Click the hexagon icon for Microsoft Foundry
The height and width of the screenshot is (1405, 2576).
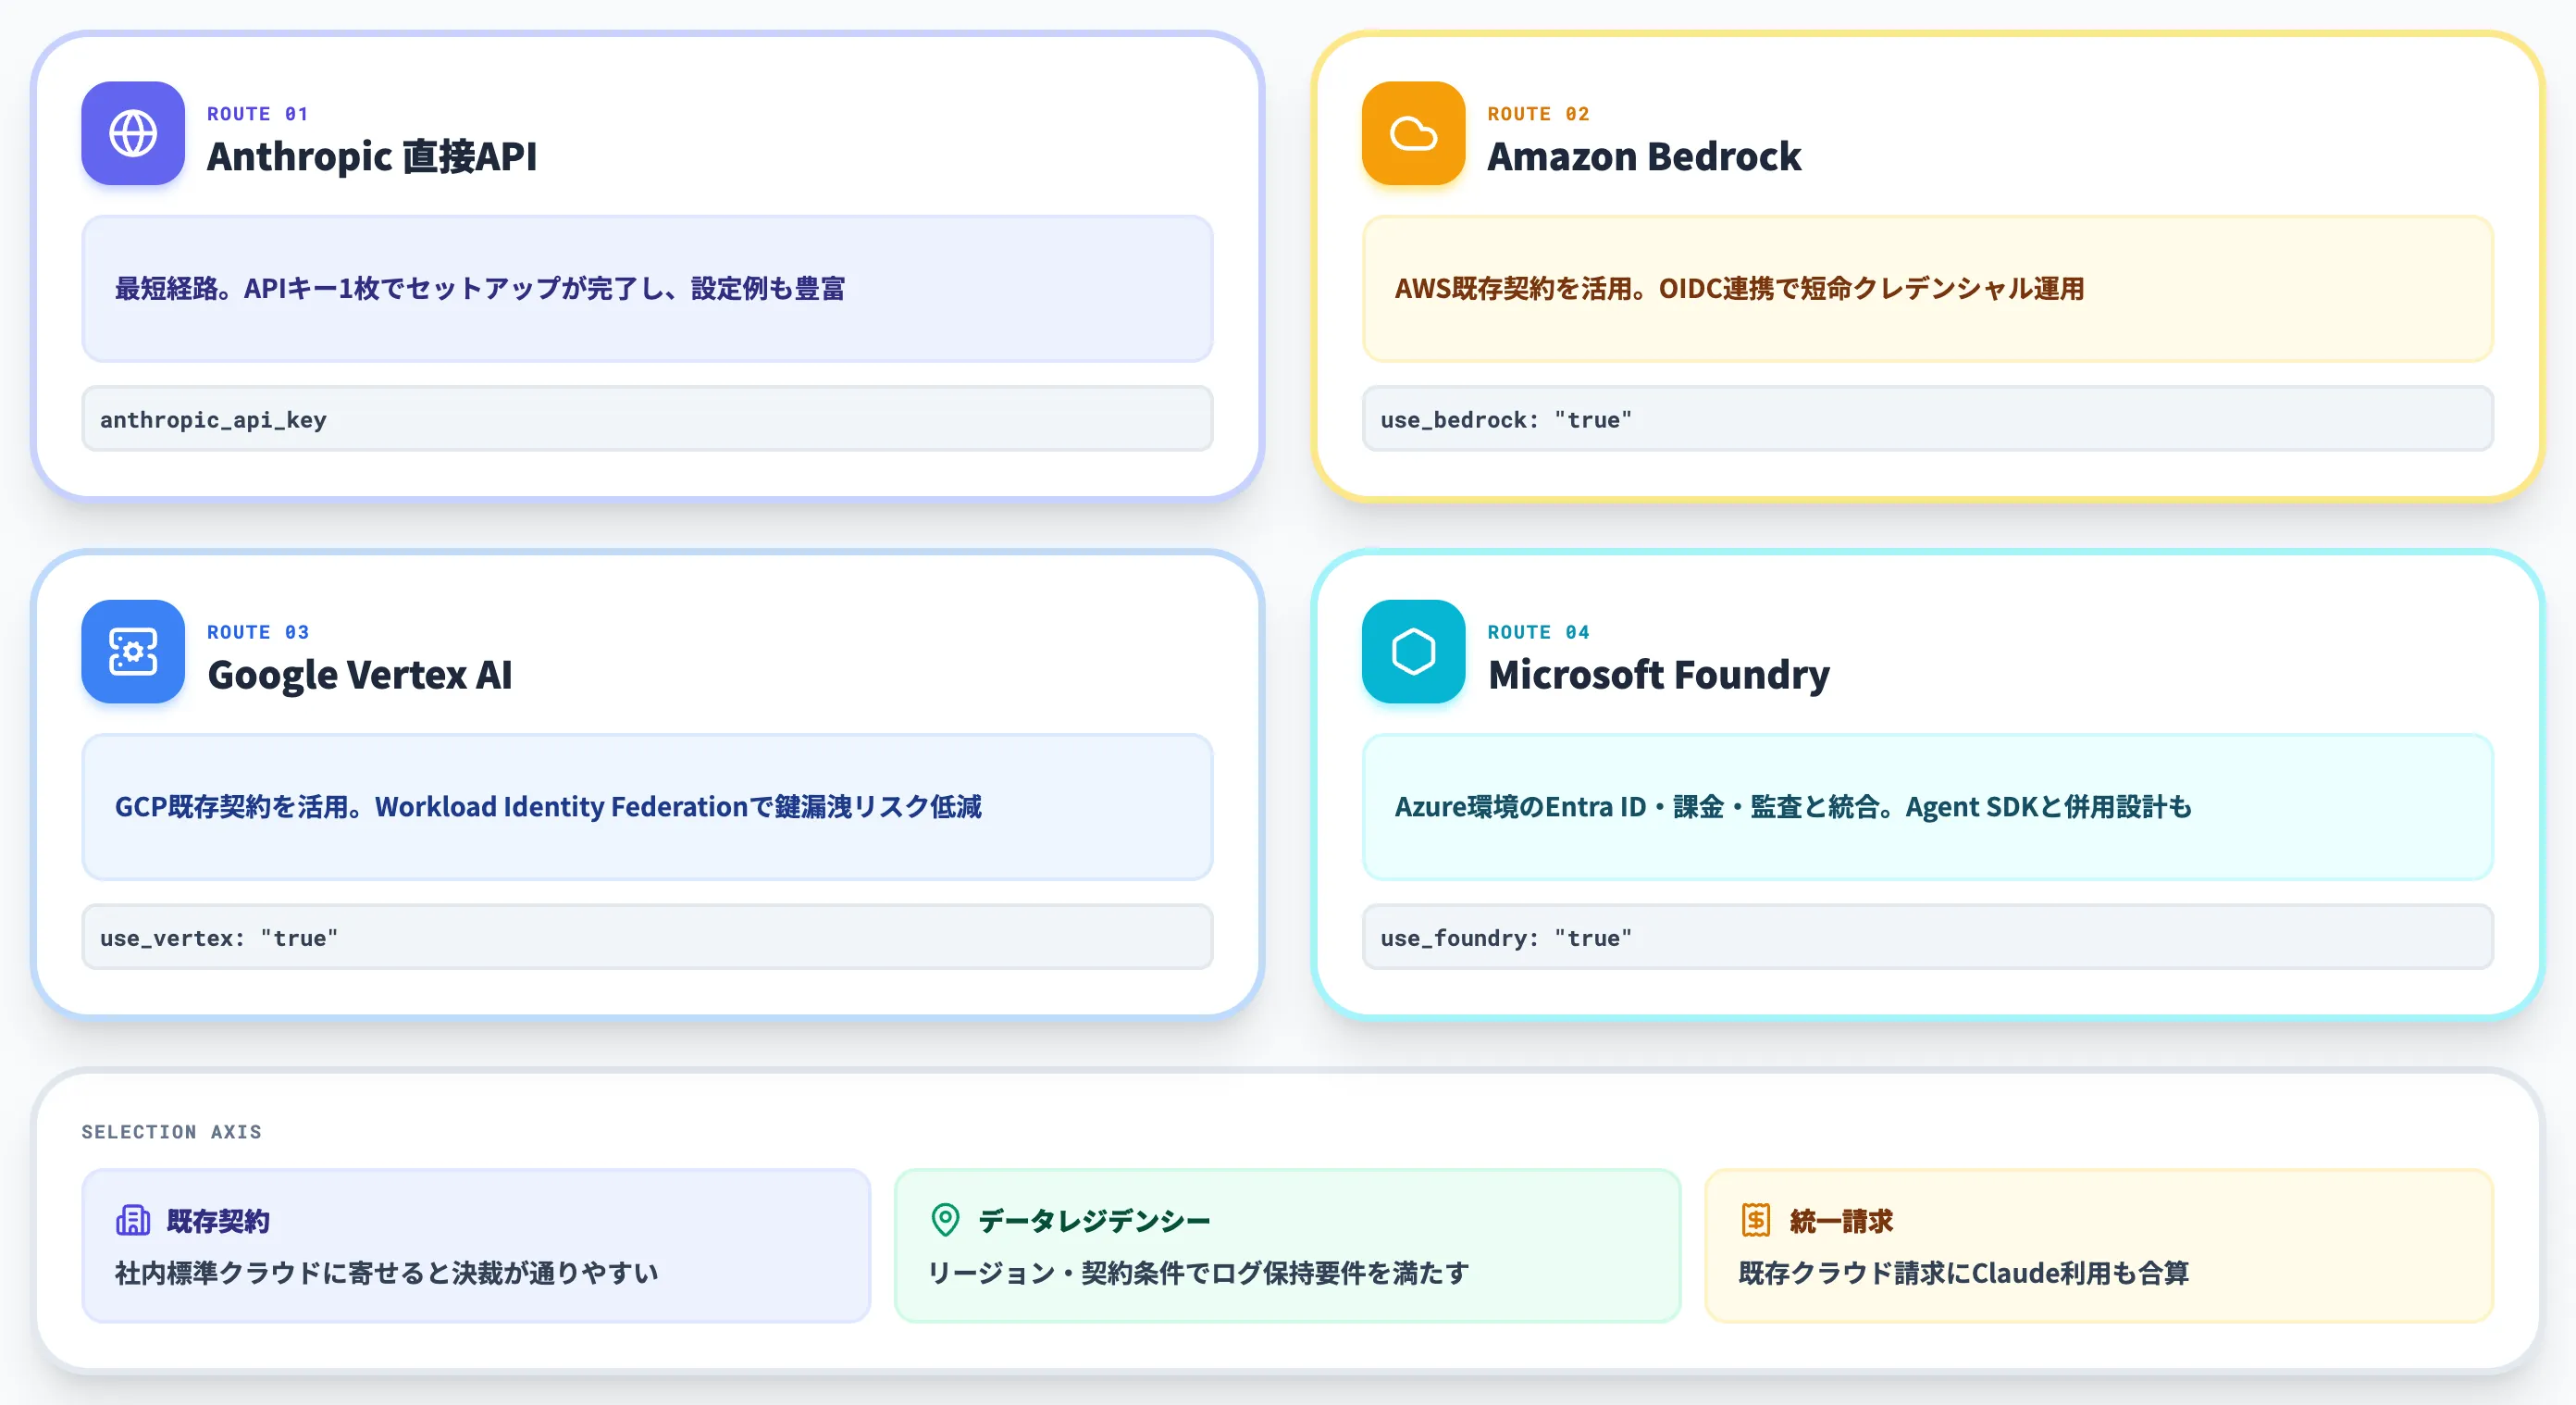point(1413,651)
